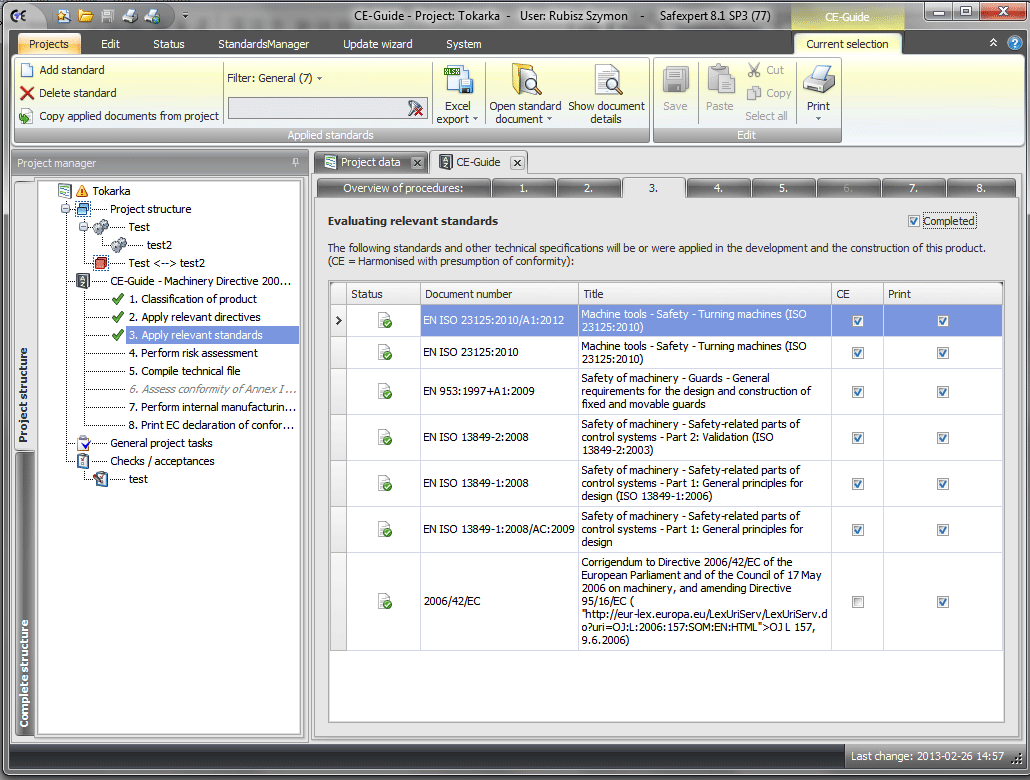The width and height of the screenshot is (1030, 780).
Task: Open the StandardsManager ribbon tab
Action: click(265, 44)
